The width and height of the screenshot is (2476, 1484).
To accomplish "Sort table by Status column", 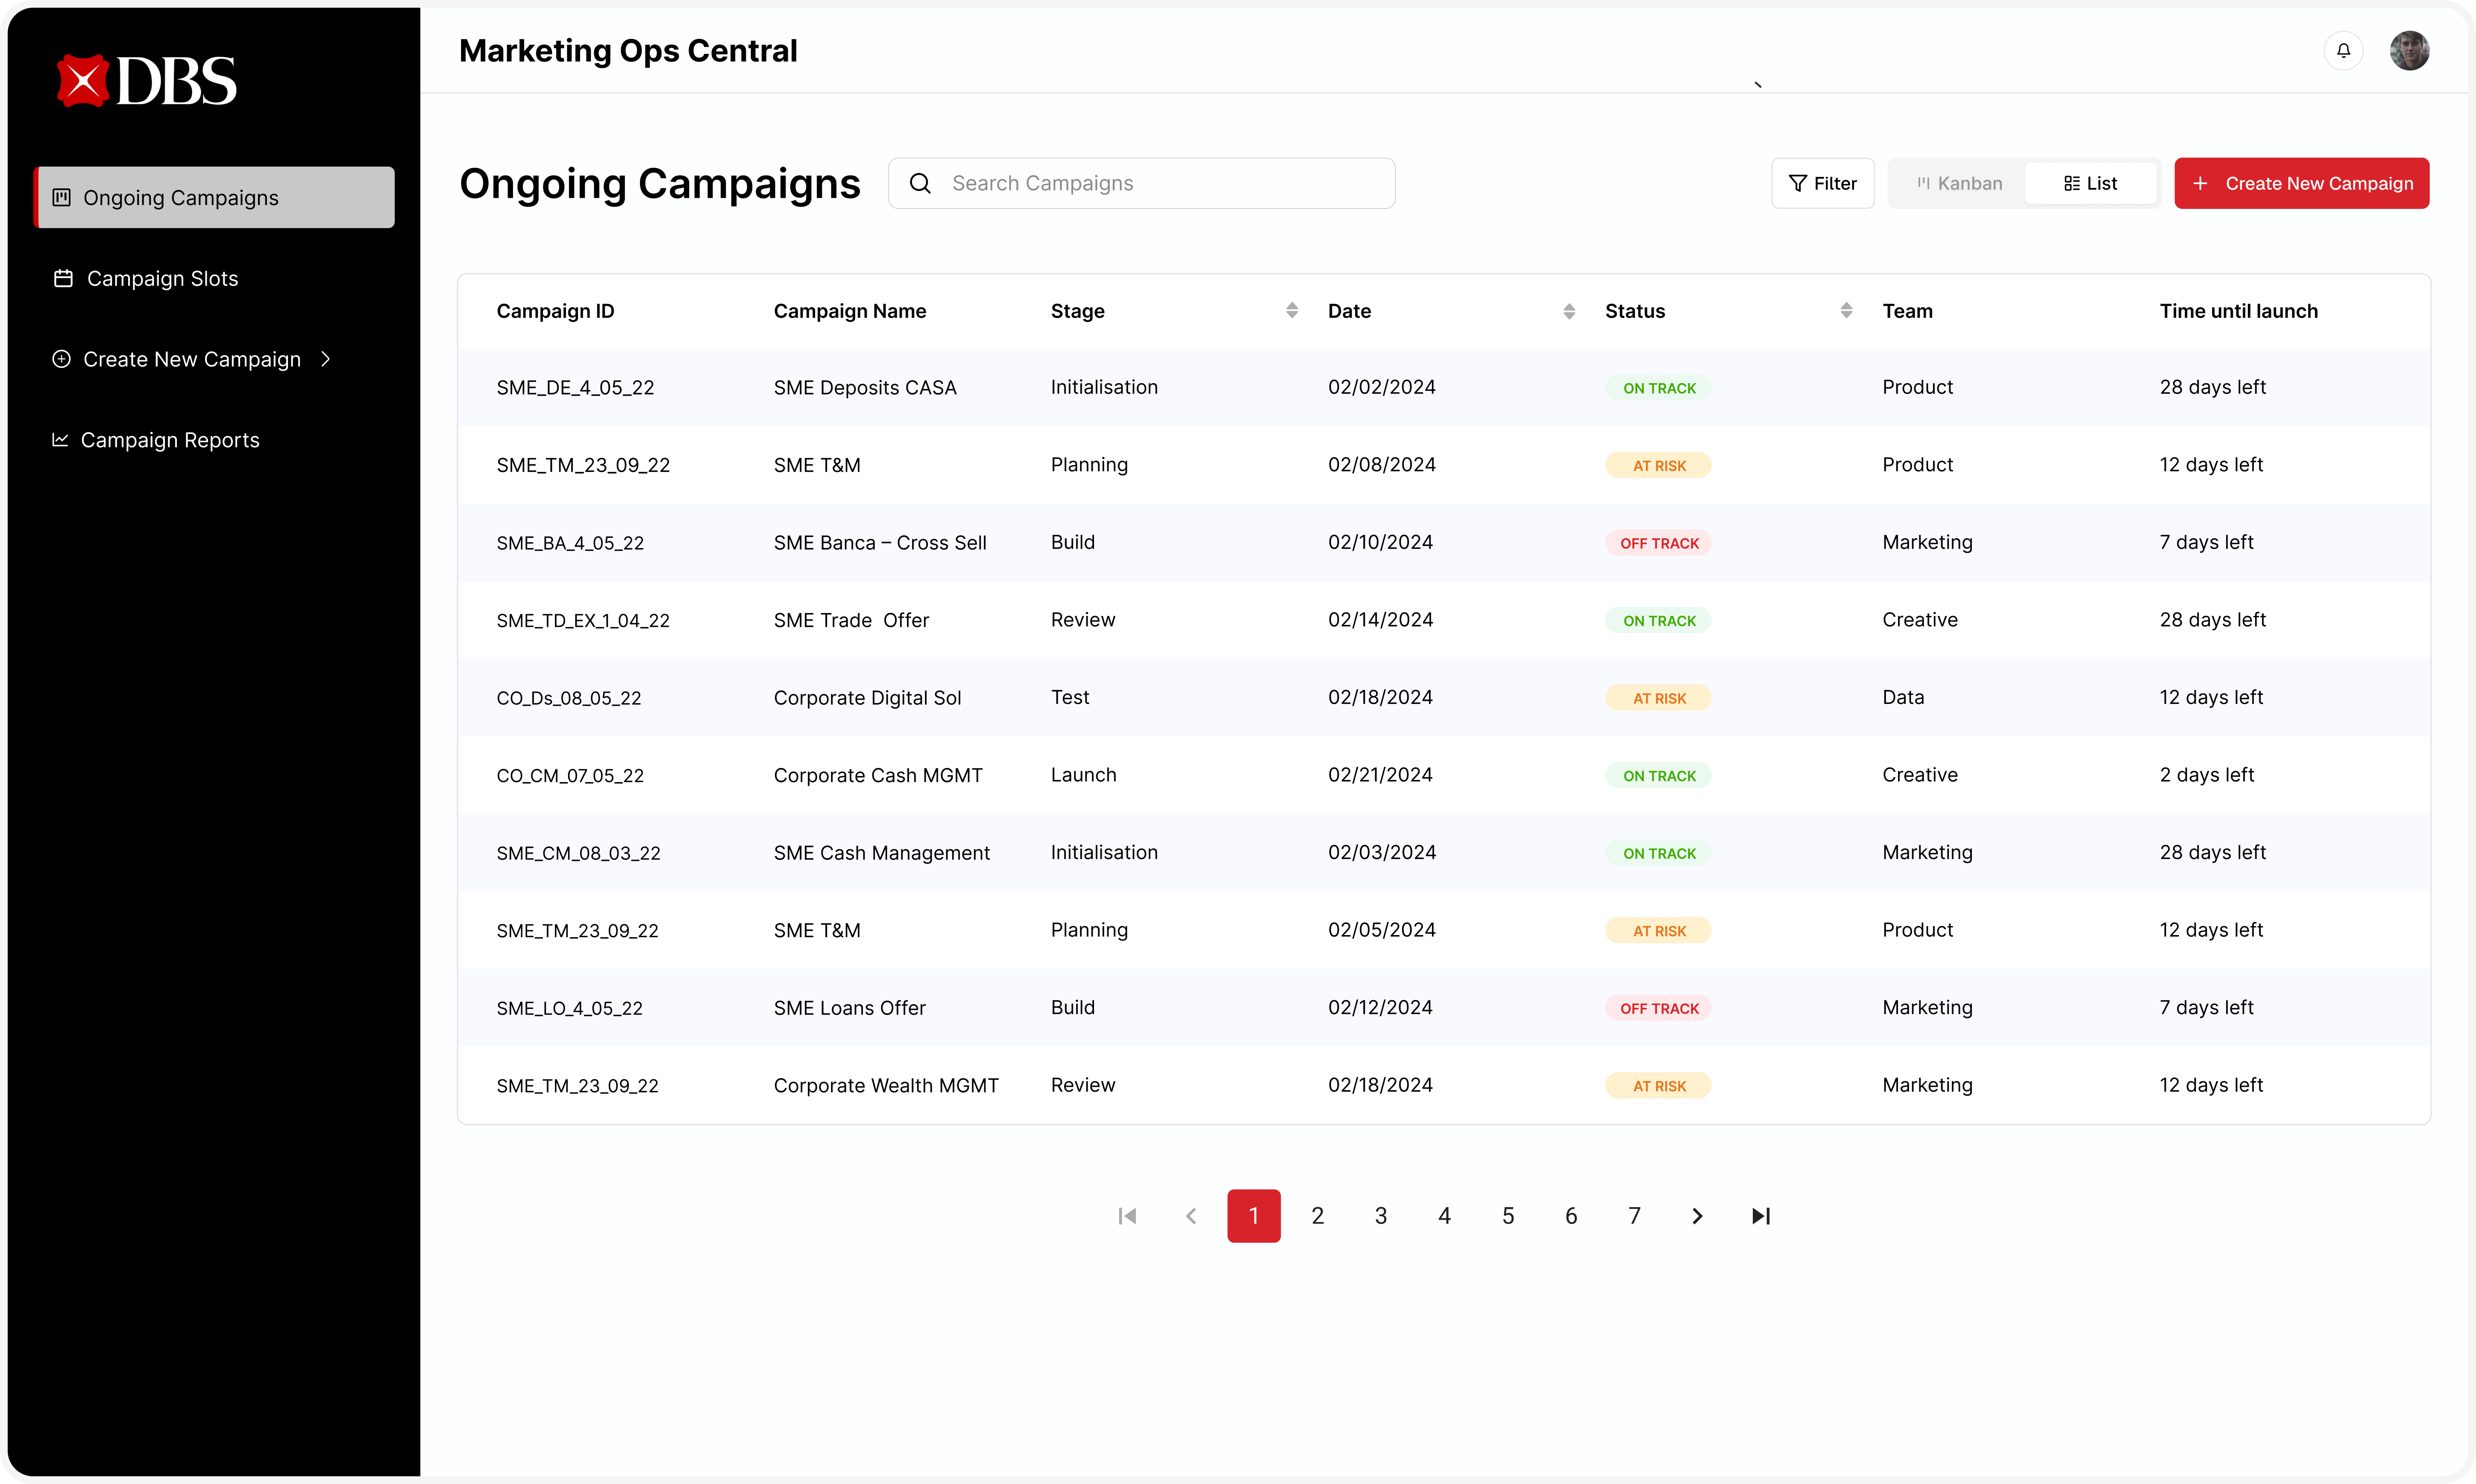I will (x=1846, y=311).
